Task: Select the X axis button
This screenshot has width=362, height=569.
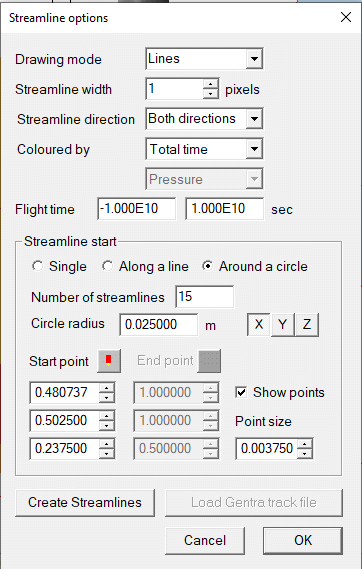Action: click(259, 324)
